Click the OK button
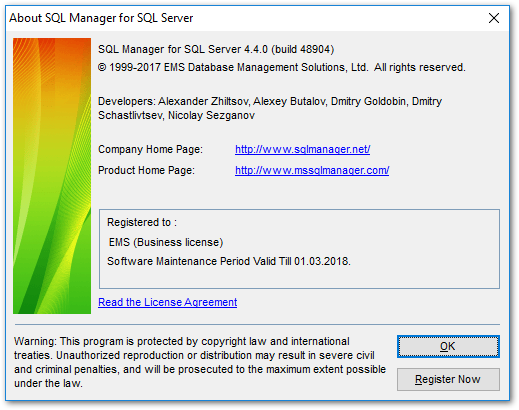 coord(448,346)
